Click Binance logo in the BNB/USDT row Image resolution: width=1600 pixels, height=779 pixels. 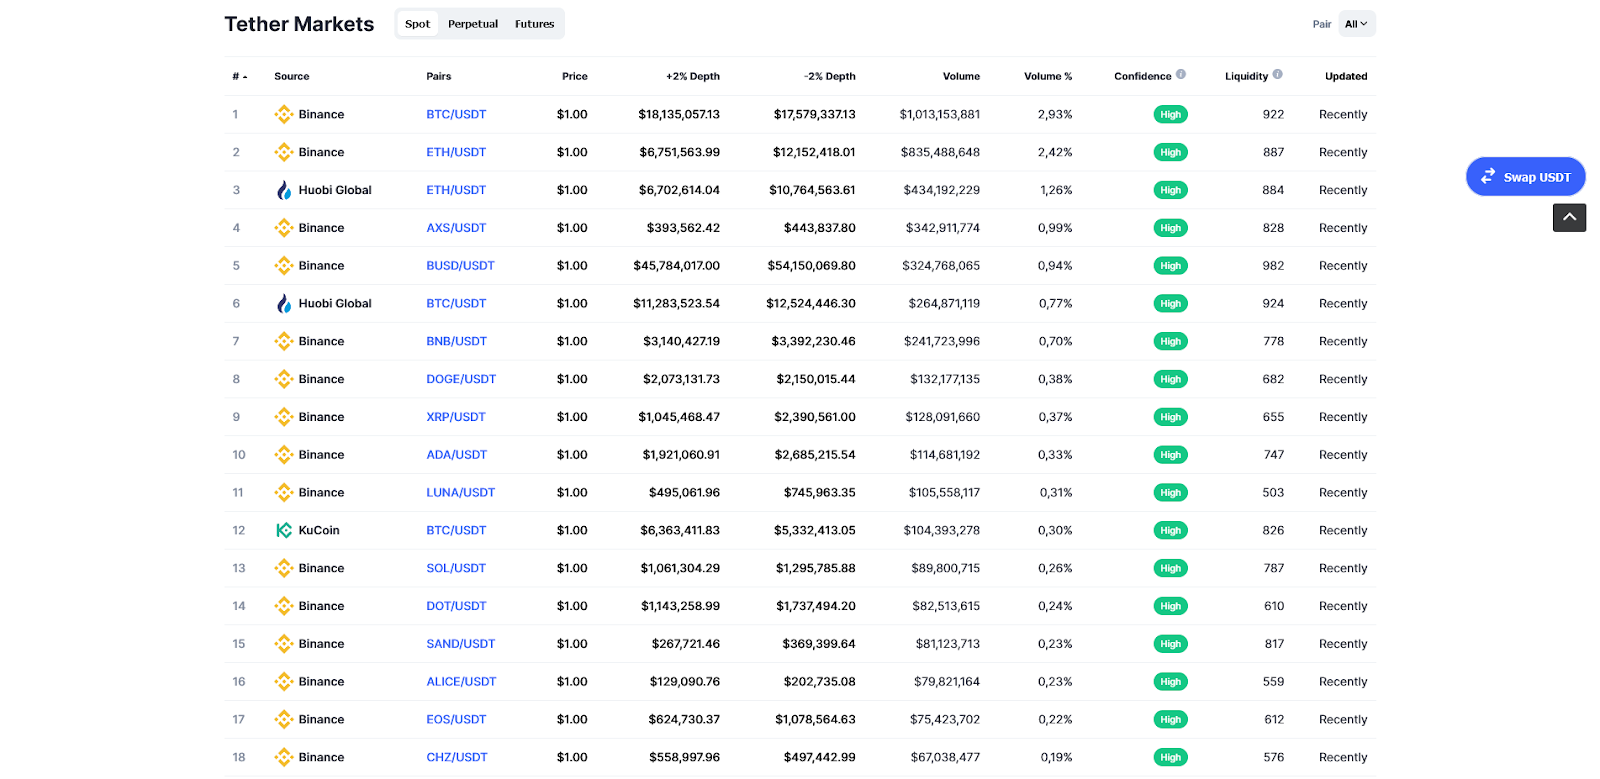[x=284, y=341]
